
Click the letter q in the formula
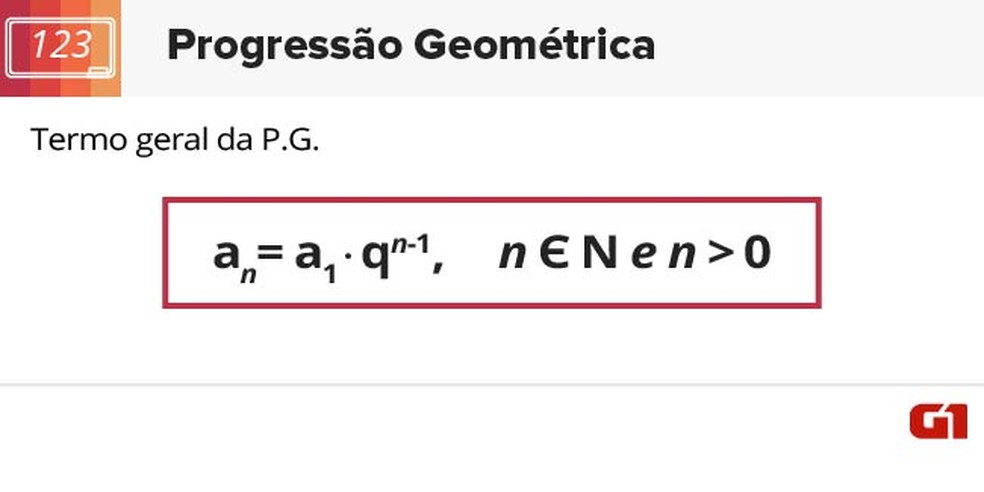point(377,259)
